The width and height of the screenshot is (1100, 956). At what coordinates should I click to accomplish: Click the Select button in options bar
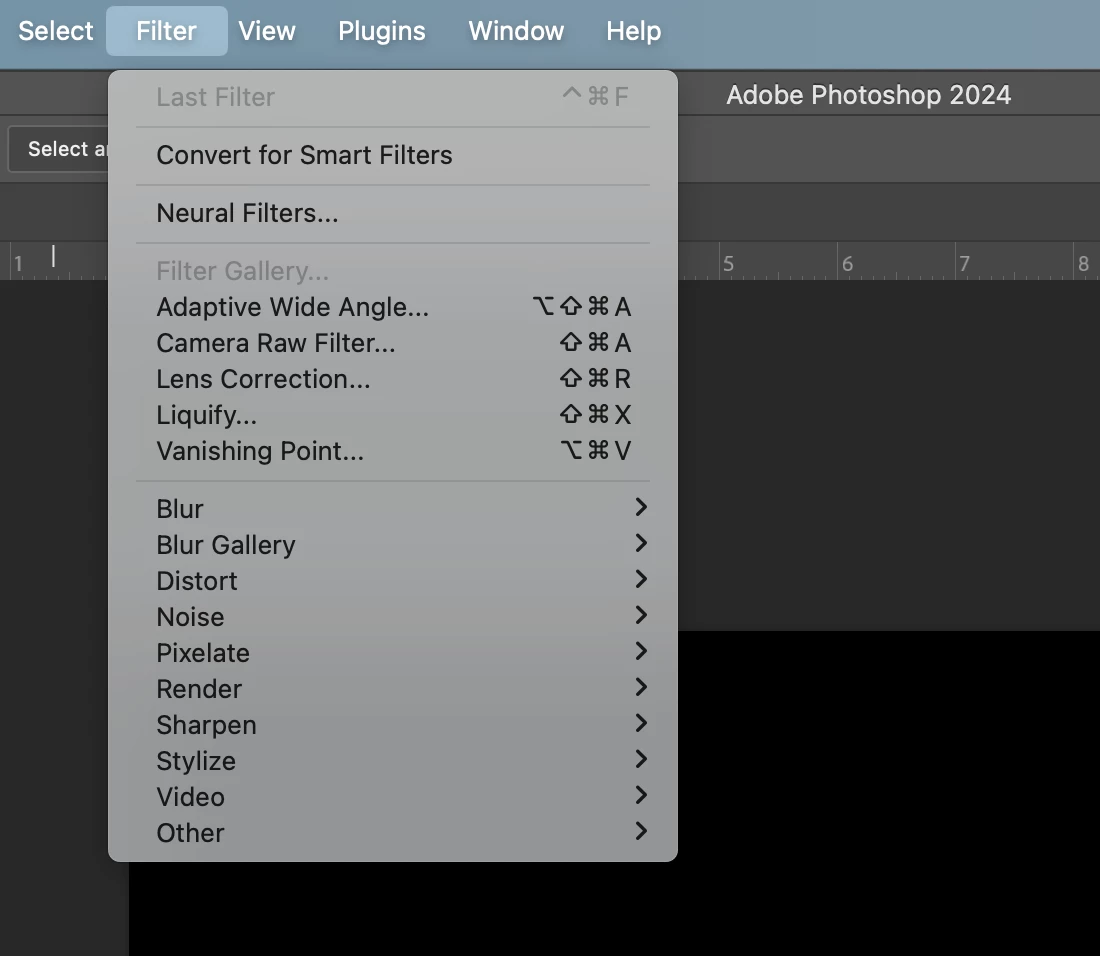(58, 149)
